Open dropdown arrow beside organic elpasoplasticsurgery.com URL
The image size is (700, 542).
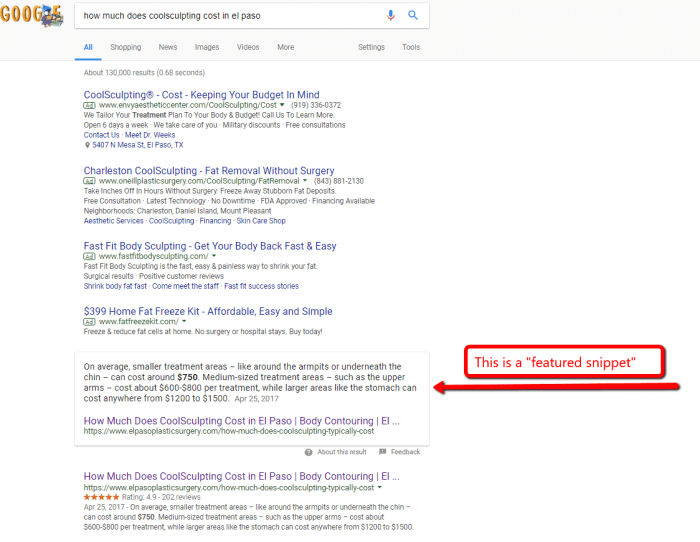379,487
